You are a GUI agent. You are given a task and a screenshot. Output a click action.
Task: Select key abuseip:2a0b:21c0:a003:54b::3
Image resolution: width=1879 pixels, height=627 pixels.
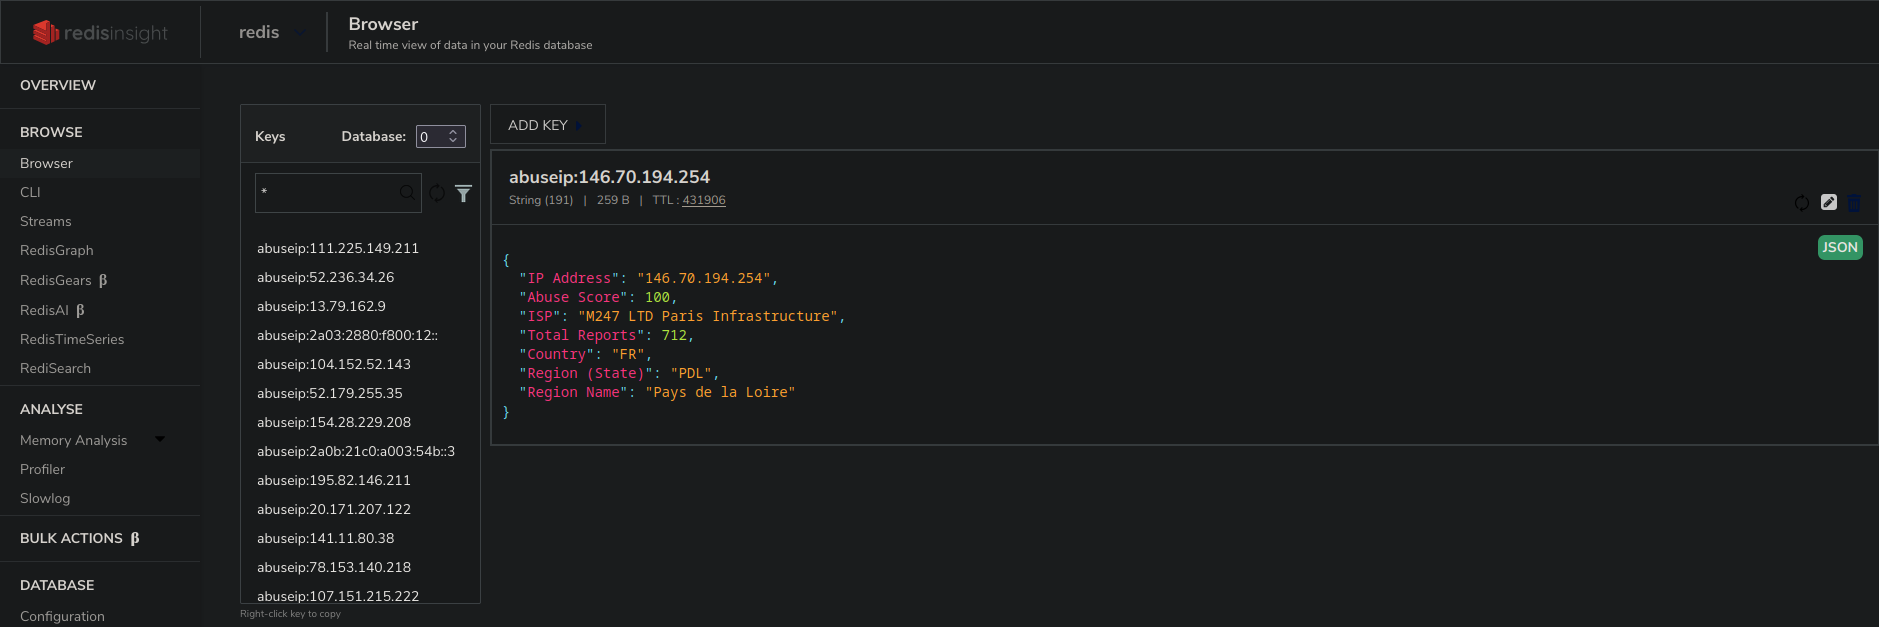pyautogui.click(x=356, y=451)
